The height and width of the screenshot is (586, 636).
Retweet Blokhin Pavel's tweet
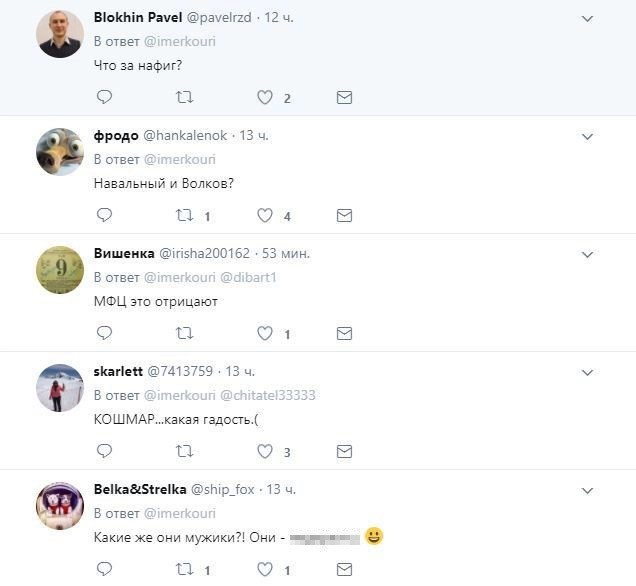coord(184,97)
